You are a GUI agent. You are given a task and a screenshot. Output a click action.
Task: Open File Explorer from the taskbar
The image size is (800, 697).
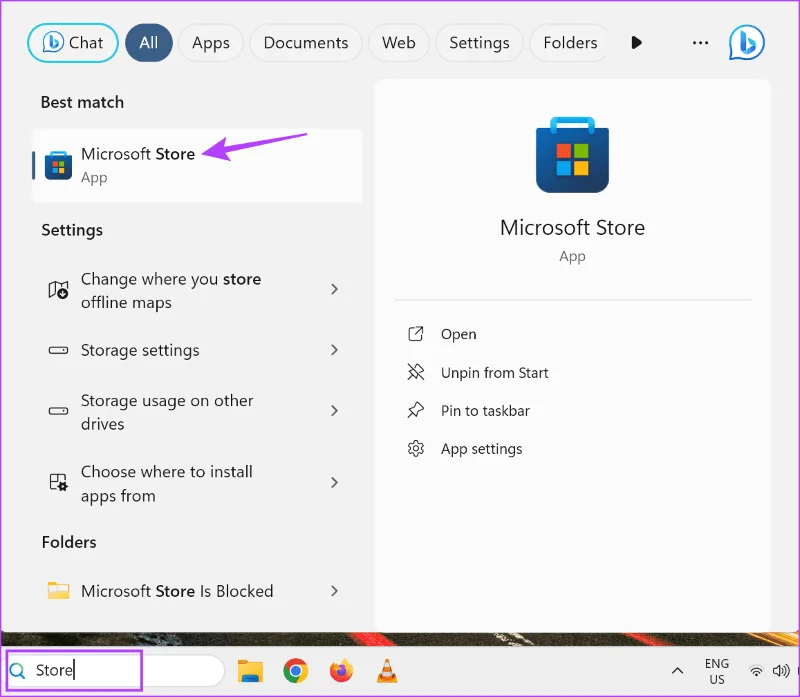point(250,670)
